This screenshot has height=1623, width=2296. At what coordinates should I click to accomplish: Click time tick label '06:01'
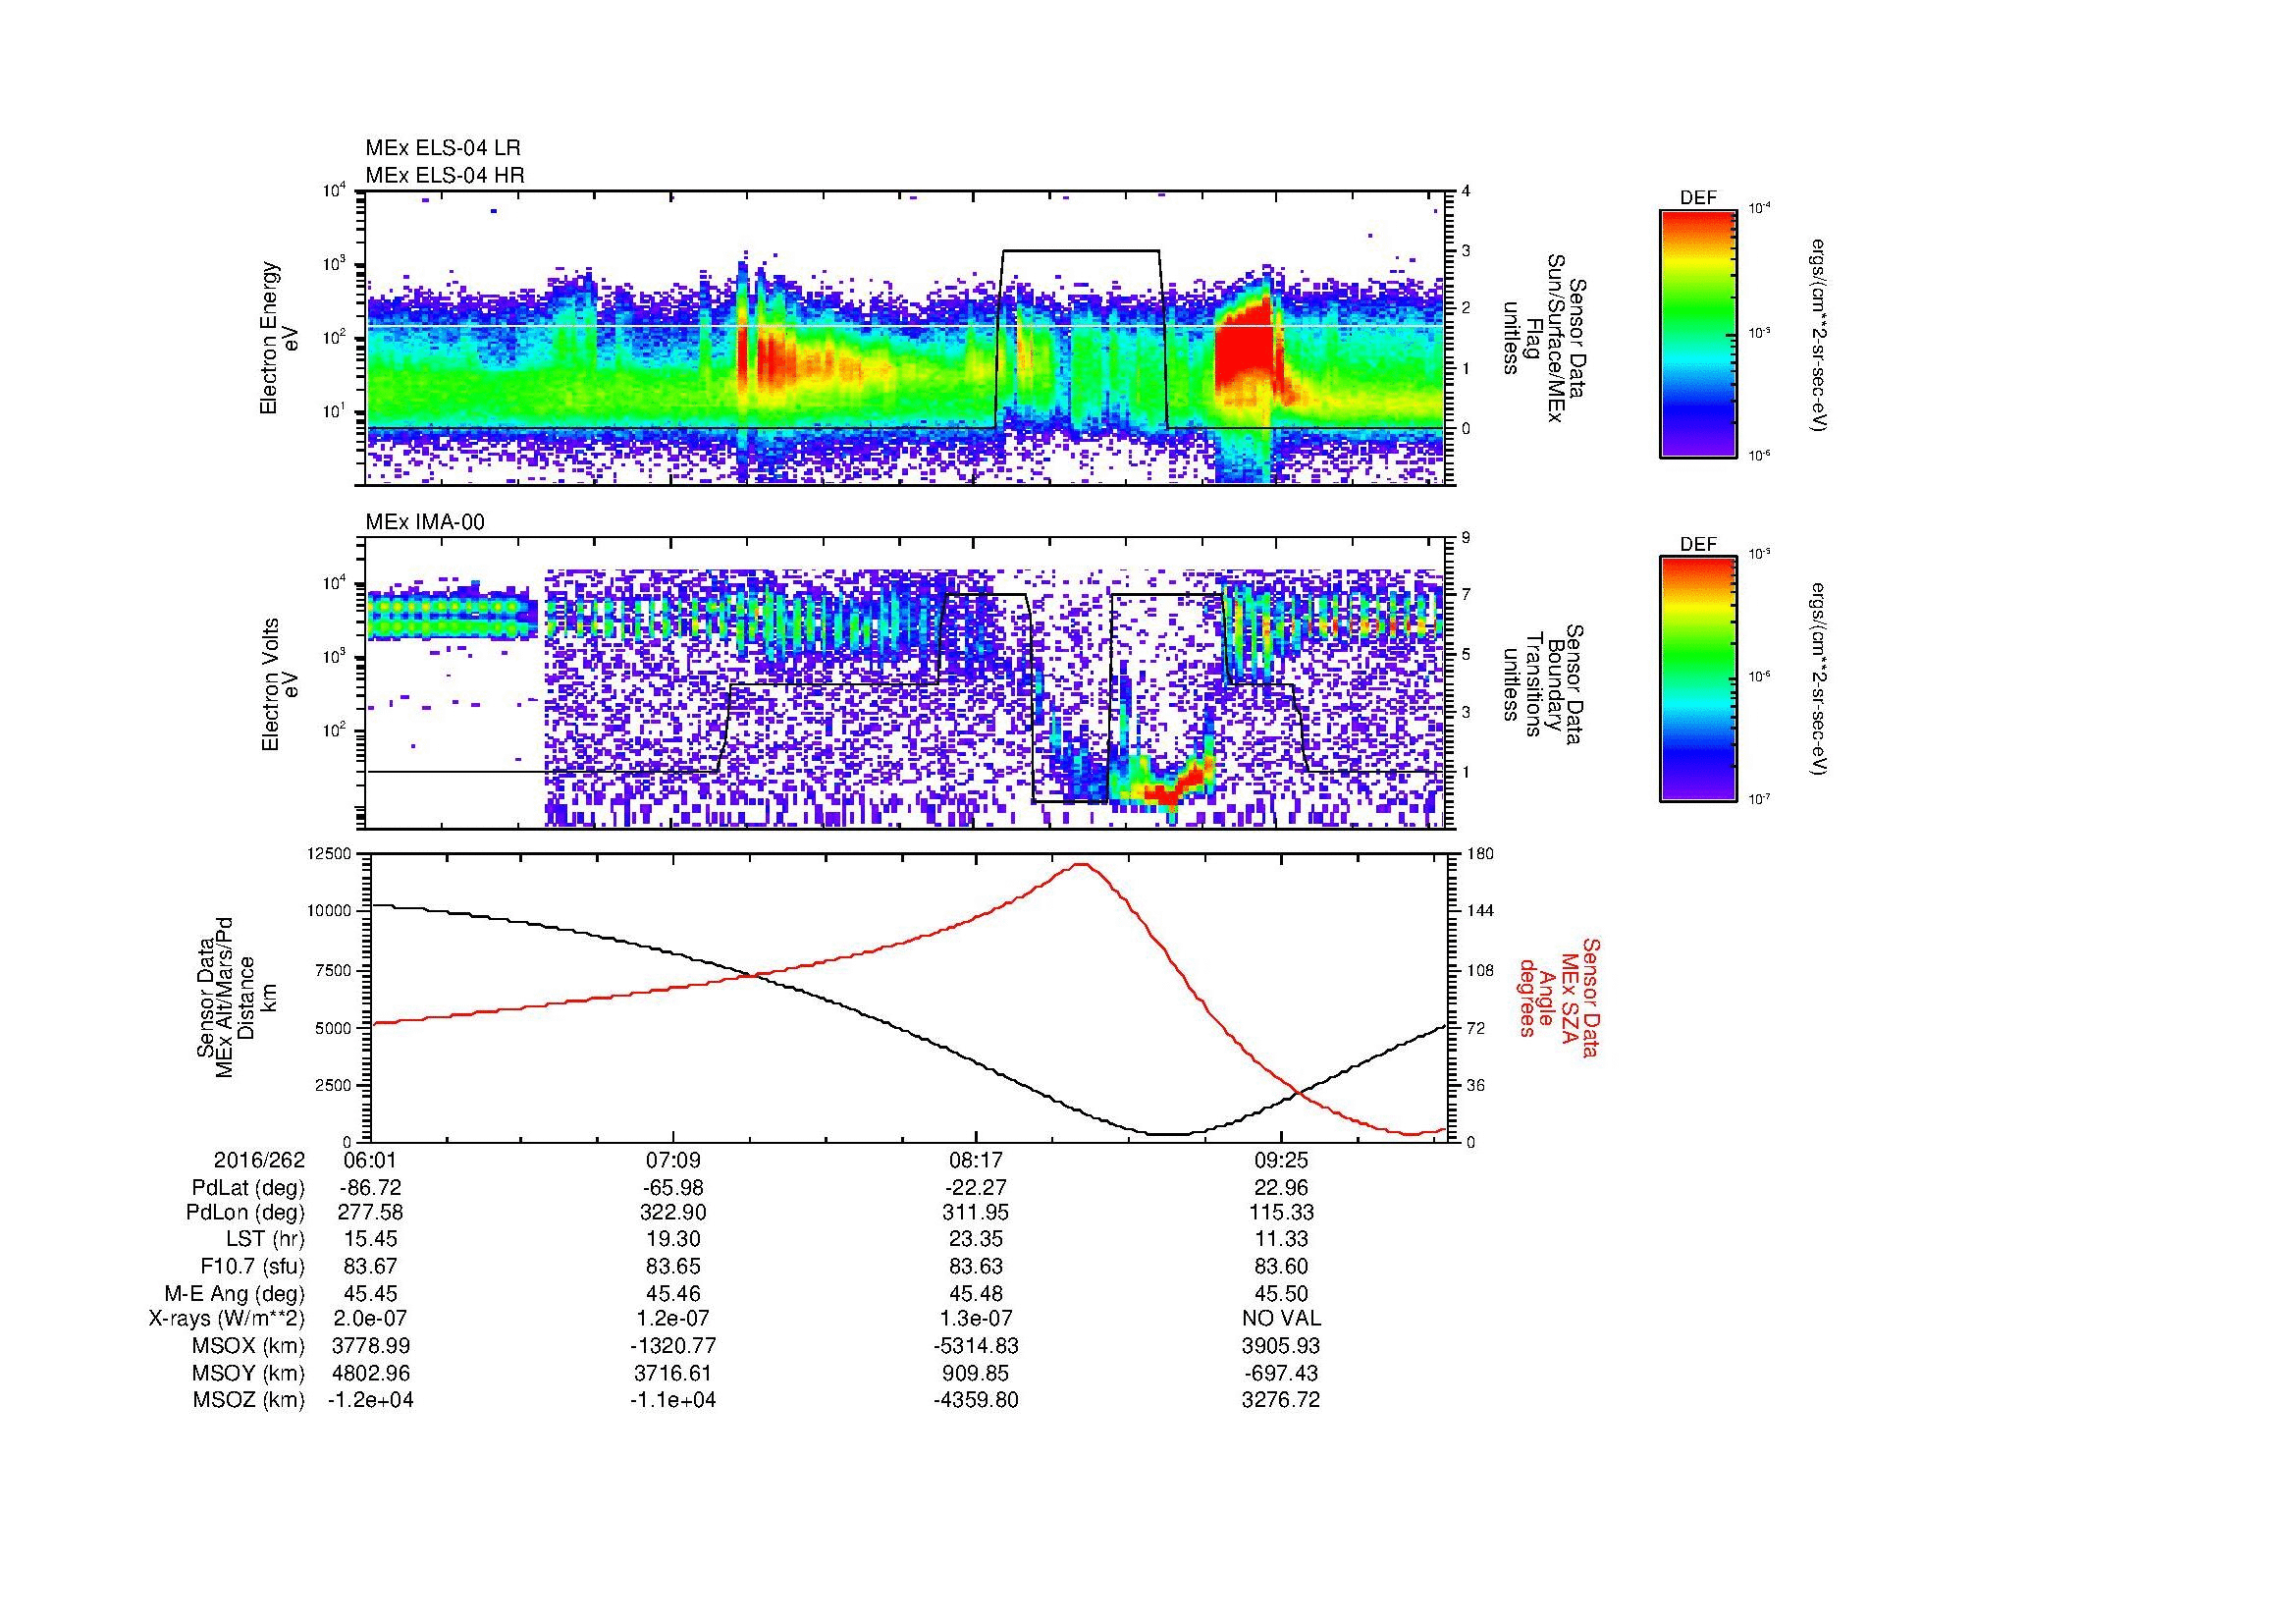(370, 1160)
